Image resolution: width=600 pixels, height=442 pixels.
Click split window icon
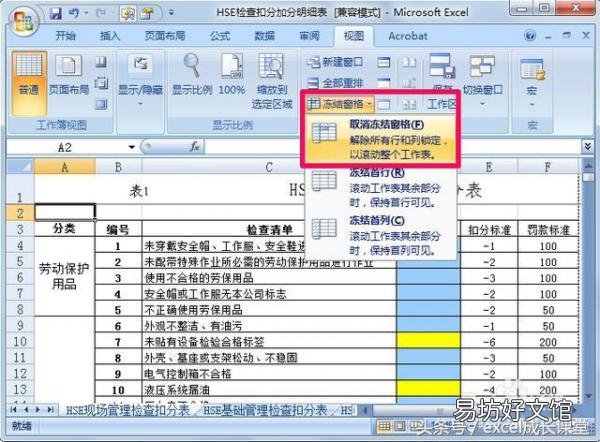(x=384, y=62)
